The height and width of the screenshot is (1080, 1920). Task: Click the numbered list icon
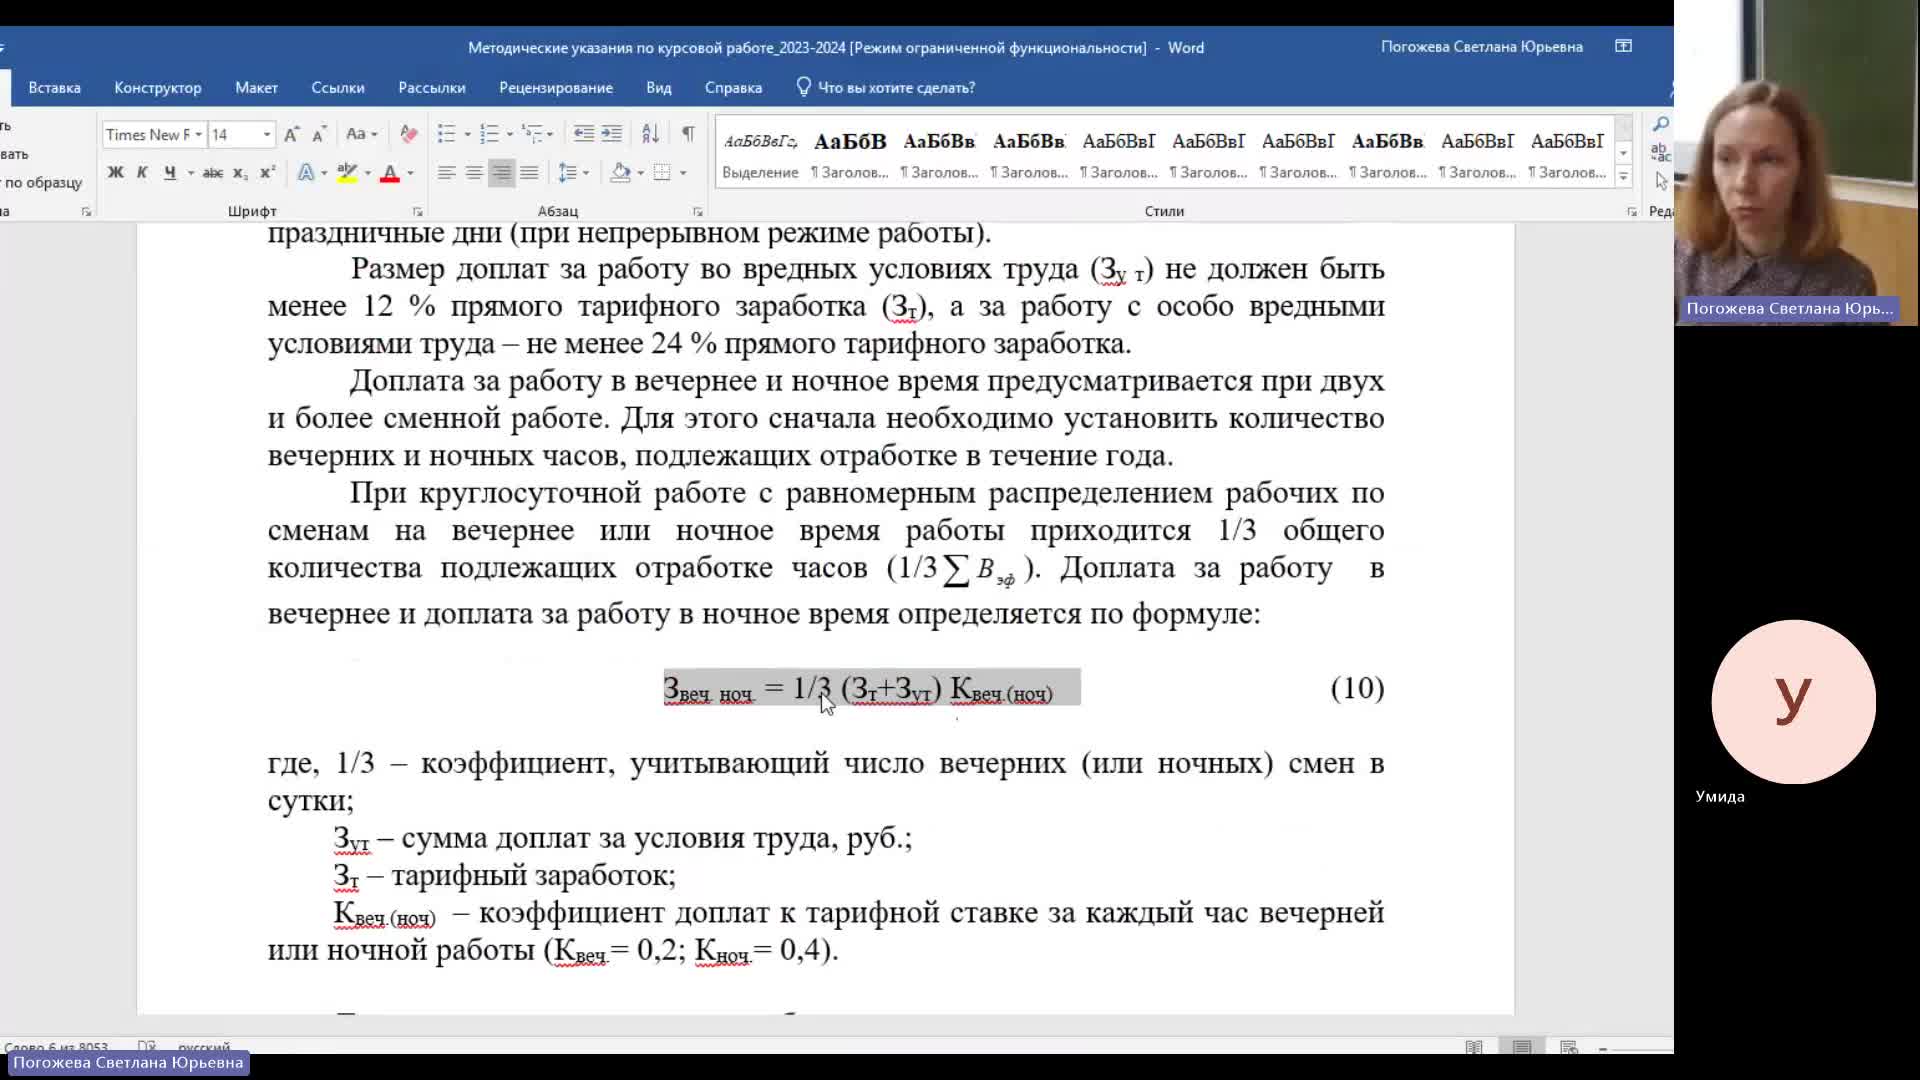pos(489,134)
